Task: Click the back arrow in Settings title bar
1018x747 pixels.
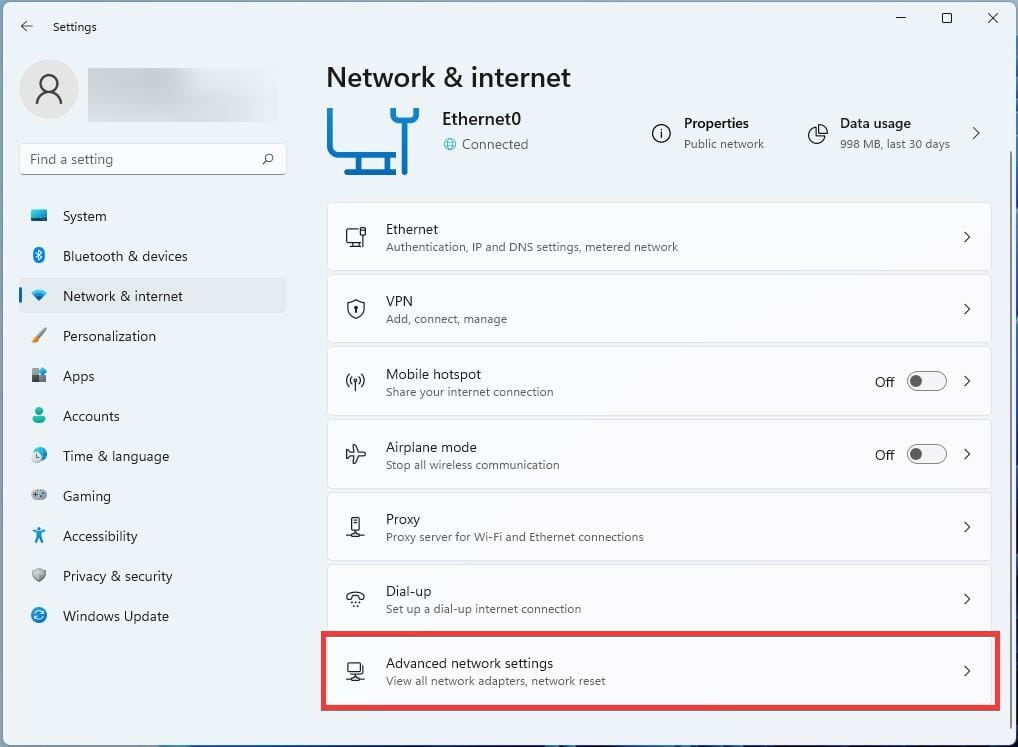Action: point(27,26)
